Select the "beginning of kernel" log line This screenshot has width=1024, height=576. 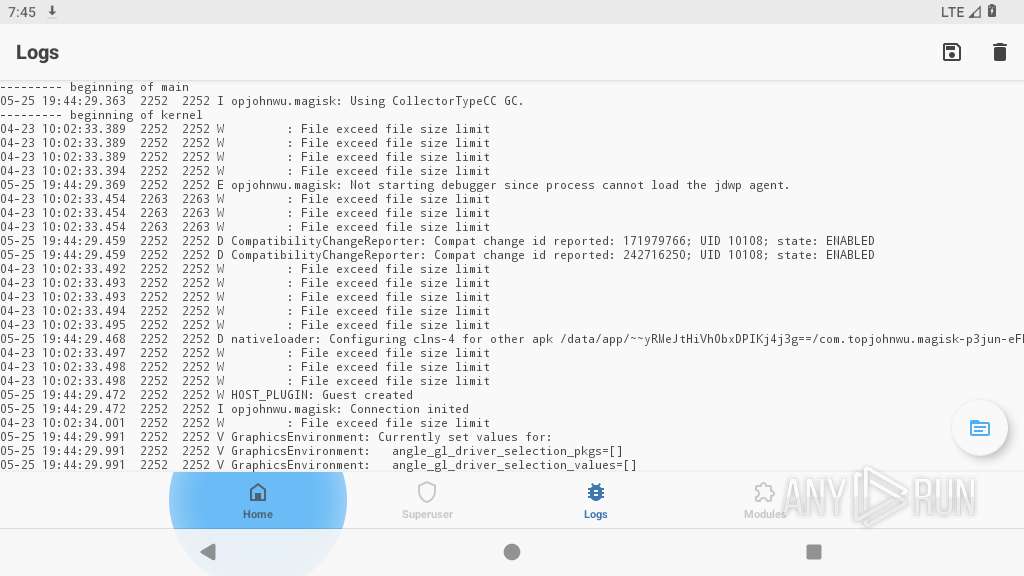tap(101, 115)
